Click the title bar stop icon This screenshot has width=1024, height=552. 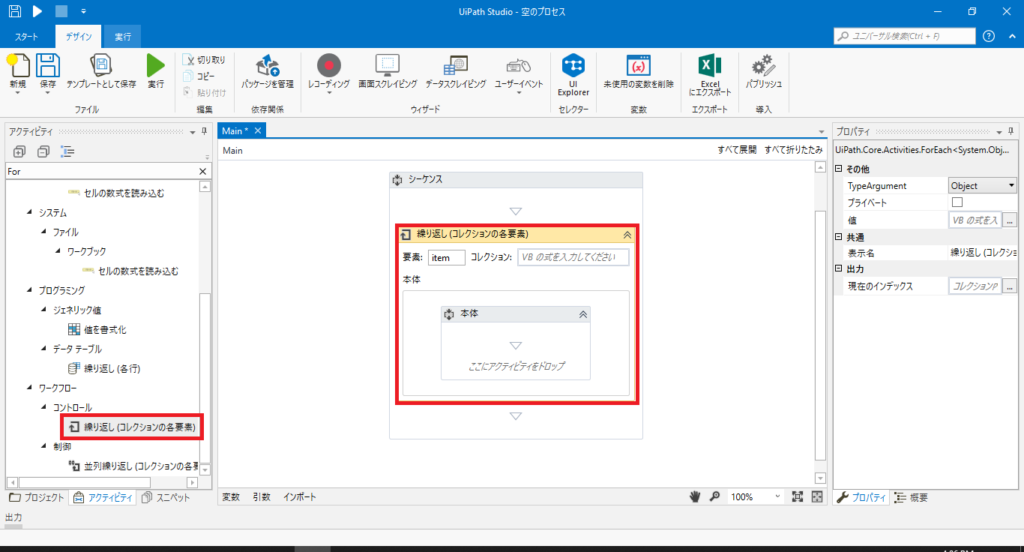point(61,11)
